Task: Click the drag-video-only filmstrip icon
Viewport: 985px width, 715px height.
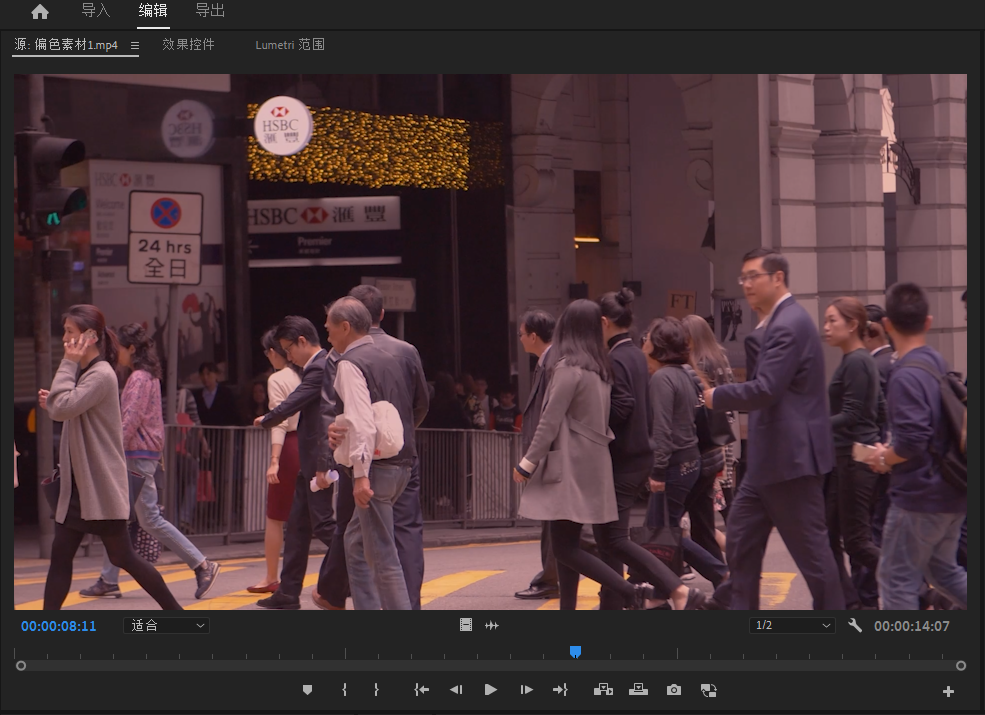Action: point(466,625)
